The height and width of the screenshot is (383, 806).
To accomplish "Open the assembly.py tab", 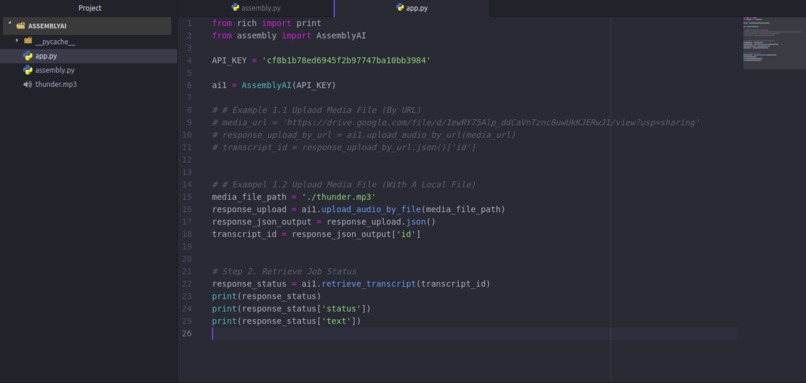I will coord(255,8).
